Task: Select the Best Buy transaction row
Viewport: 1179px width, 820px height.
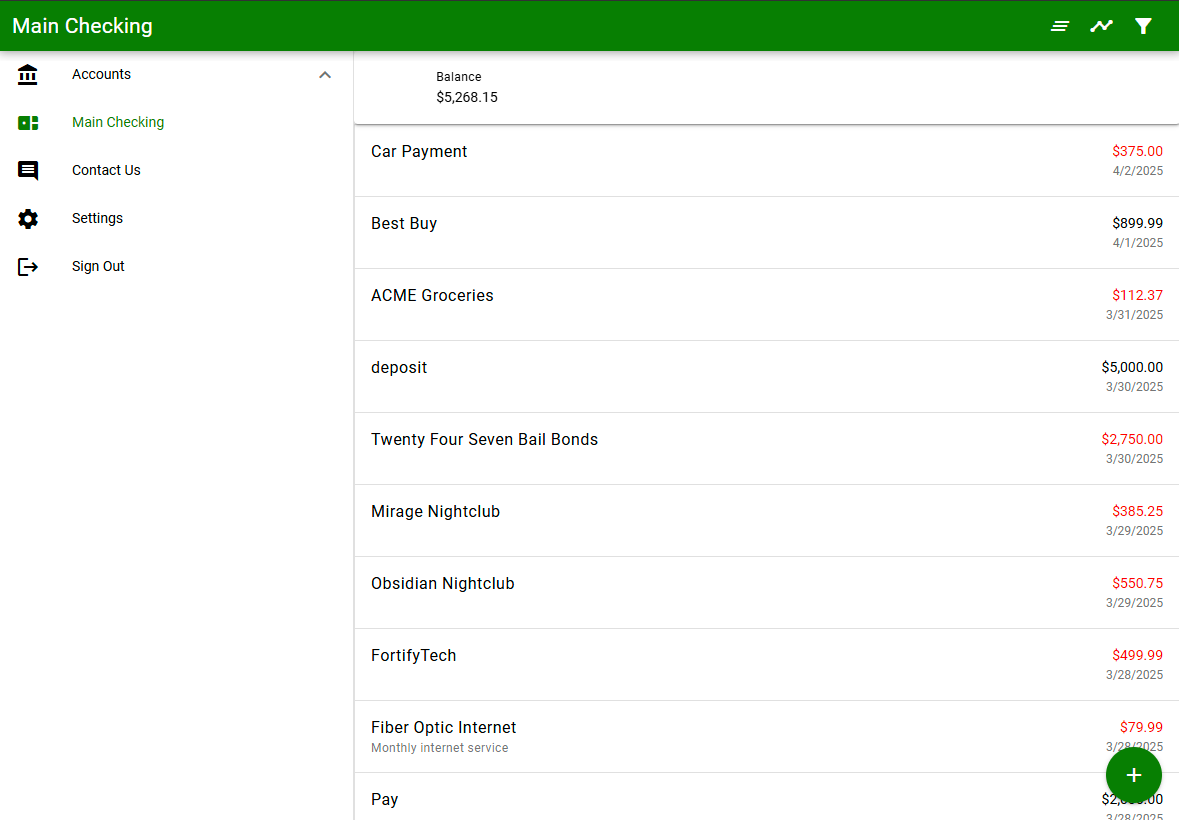Action: pyautogui.click(x=700, y=232)
